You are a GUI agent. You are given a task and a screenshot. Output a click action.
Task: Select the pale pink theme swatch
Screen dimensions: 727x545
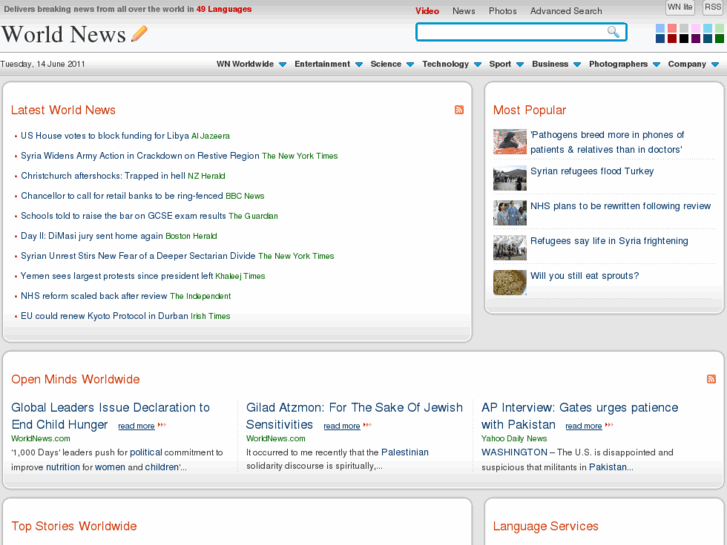tap(695, 28)
